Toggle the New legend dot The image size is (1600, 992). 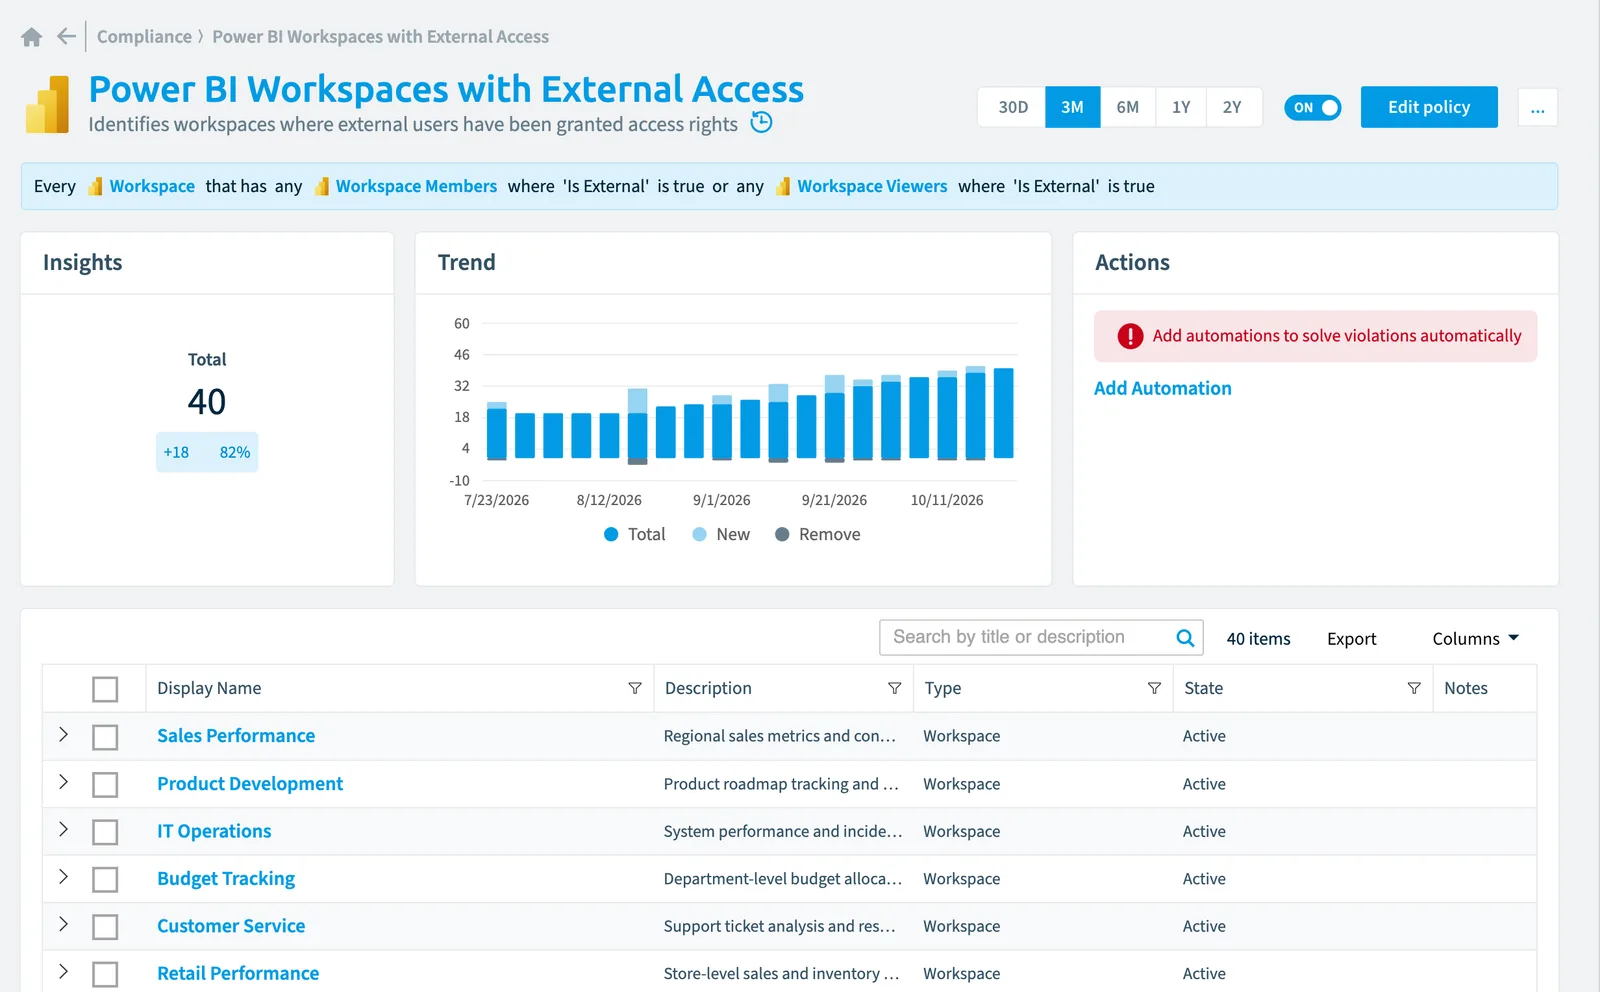pos(700,534)
